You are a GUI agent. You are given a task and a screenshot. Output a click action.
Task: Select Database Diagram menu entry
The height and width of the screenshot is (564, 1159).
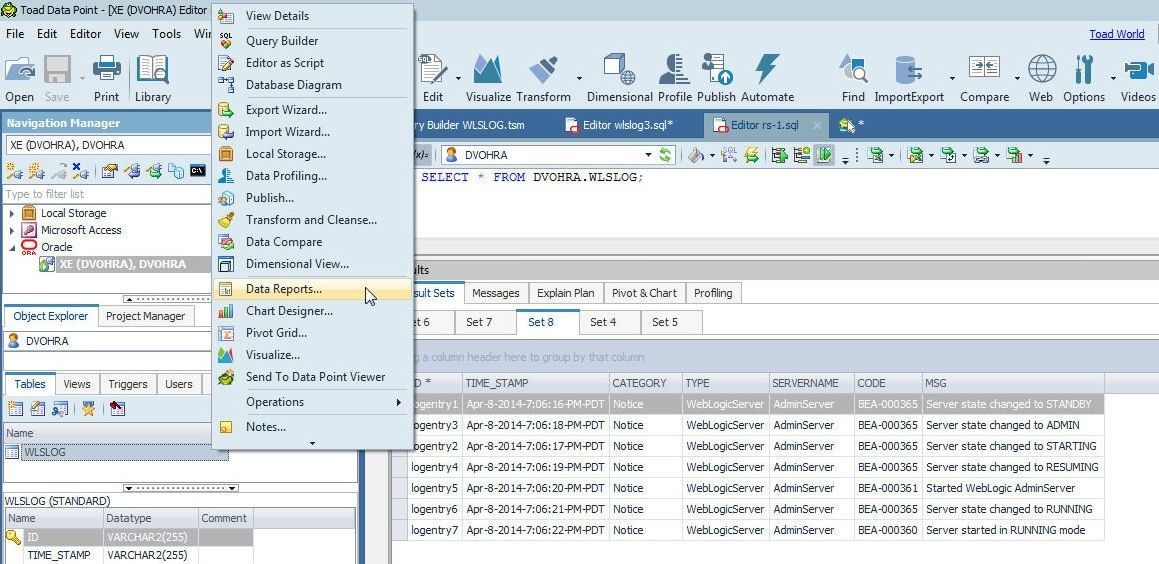tap(311, 85)
